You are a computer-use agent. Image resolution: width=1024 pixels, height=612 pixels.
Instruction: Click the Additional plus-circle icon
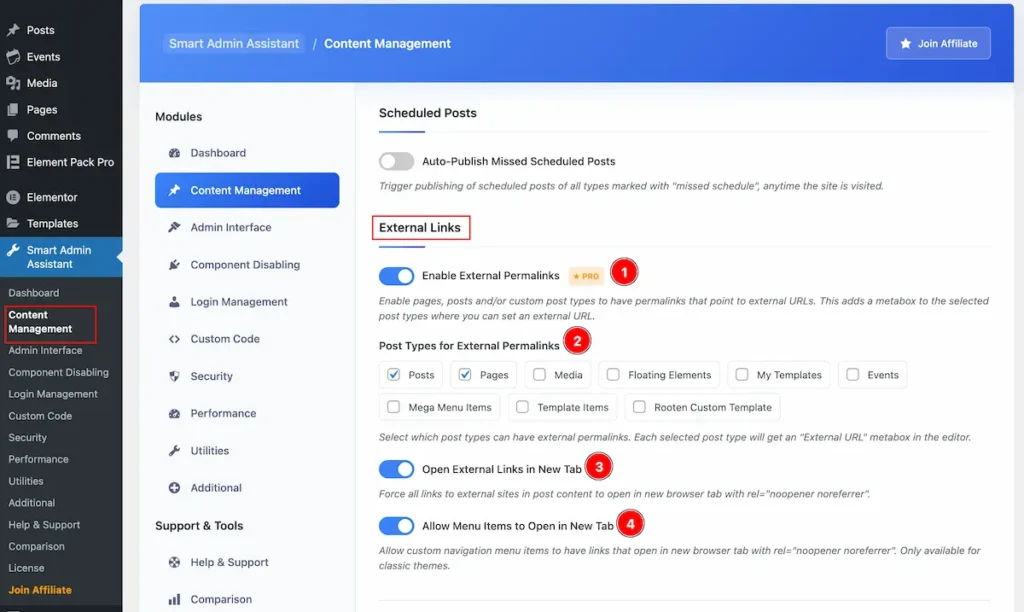(x=174, y=488)
